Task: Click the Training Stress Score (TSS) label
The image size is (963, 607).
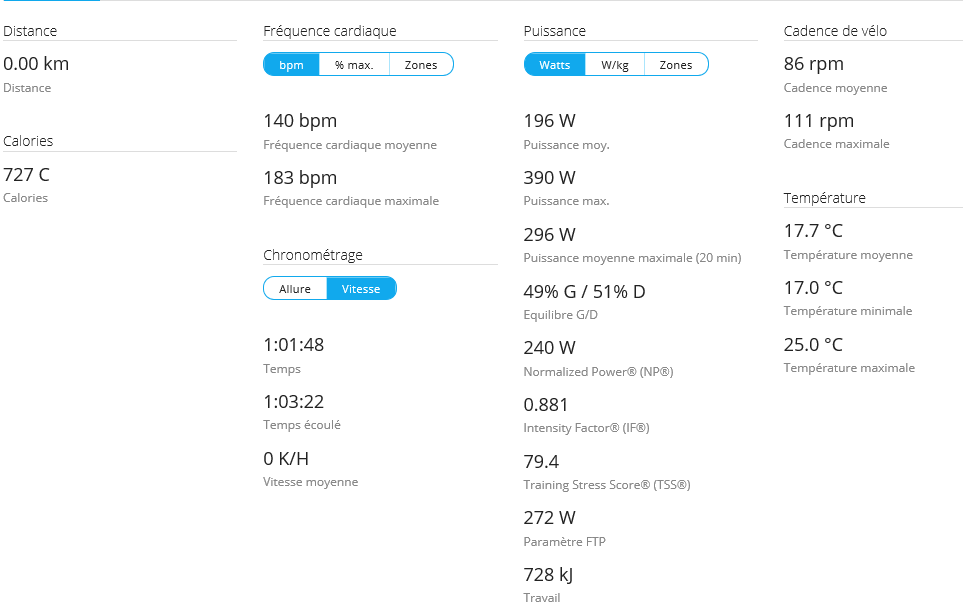Action: coord(606,485)
